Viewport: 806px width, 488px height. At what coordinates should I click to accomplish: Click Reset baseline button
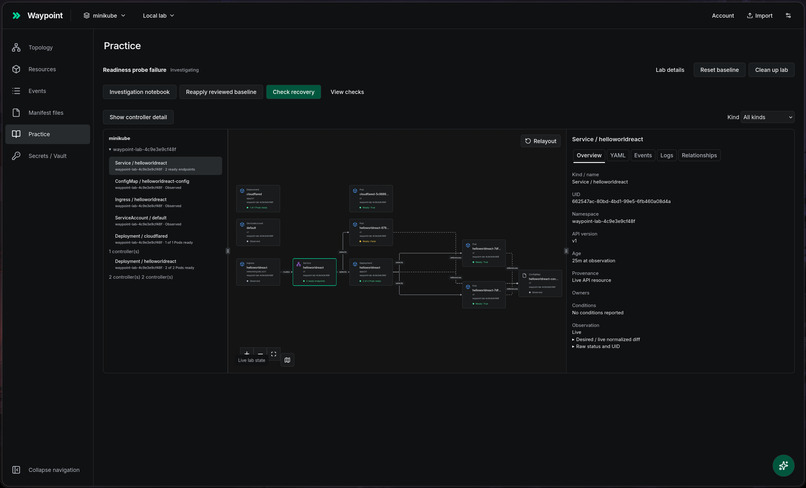(719, 70)
